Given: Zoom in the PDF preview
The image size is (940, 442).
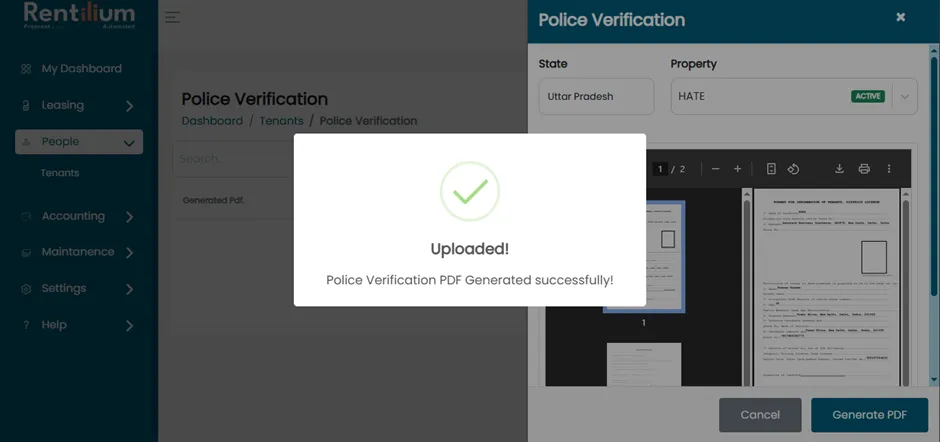Looking at the screenshot, I should point(737,169).
